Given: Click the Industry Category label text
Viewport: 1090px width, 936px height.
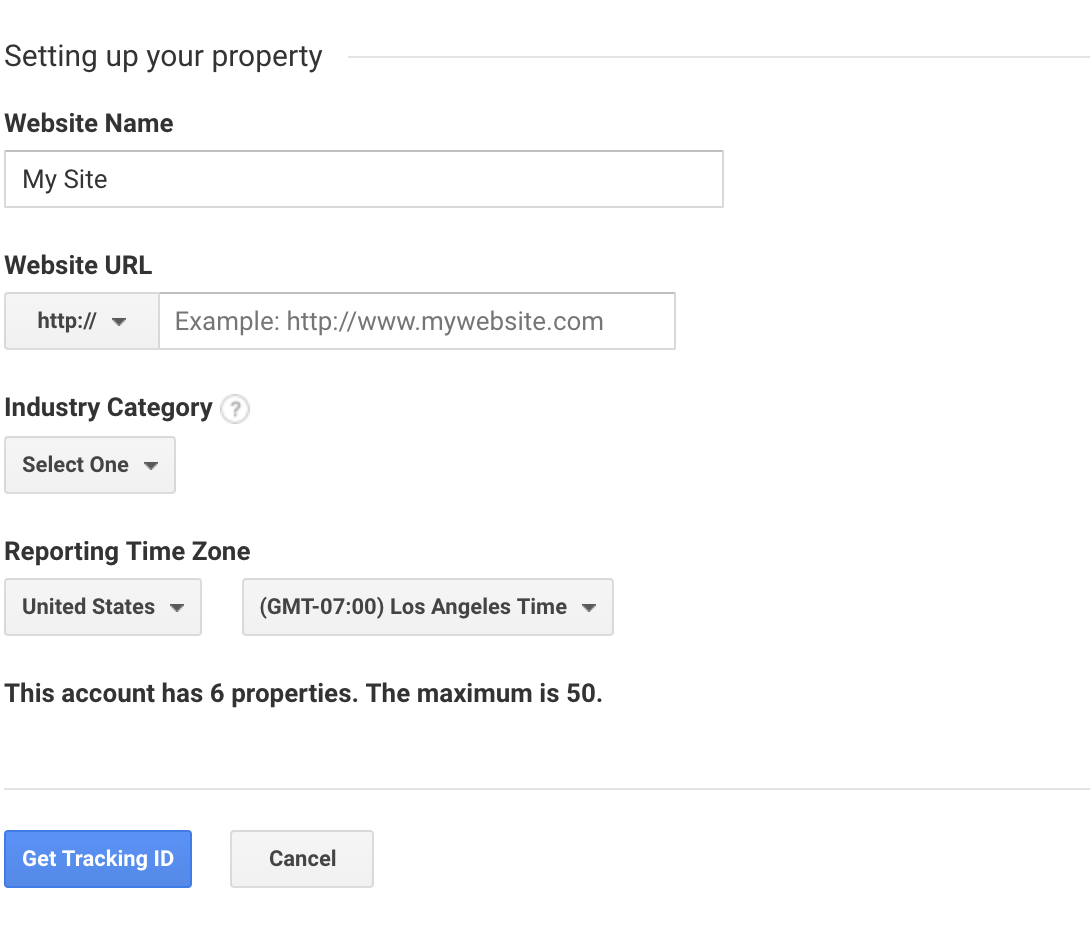Looking at the screenshot, I should 108,408.
